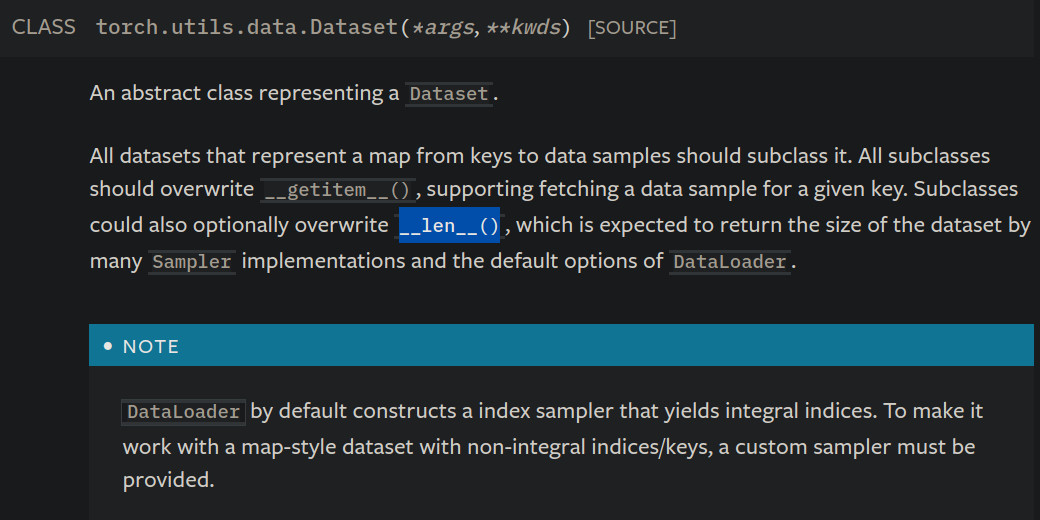Open the [SOURCE] link

(632, 28)
